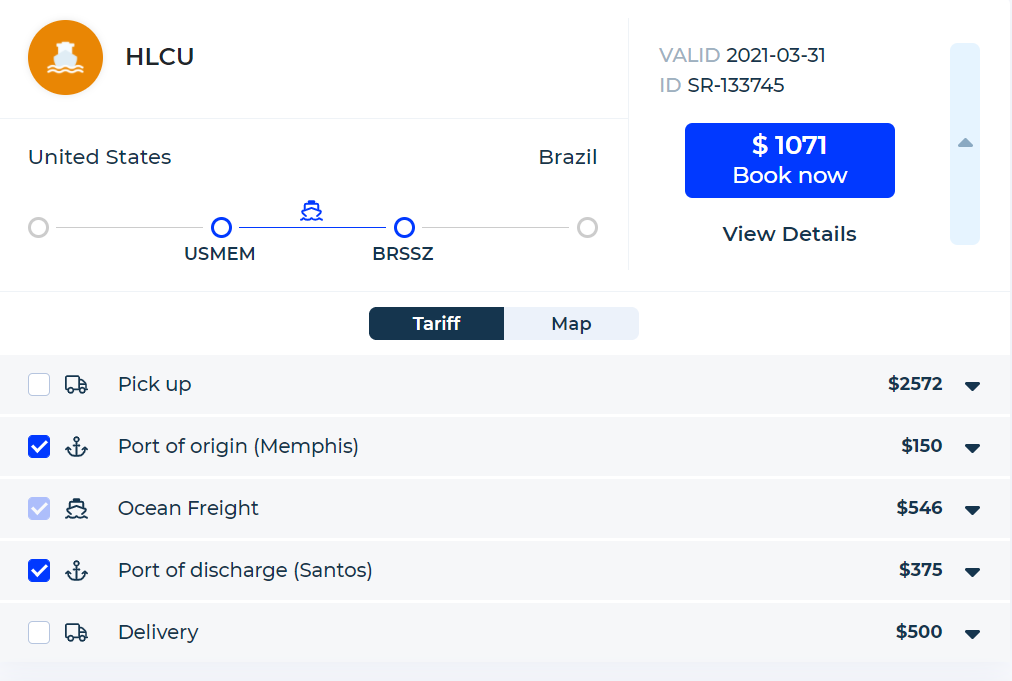Expand the Delivery $500 row arrow

[972, 634]
